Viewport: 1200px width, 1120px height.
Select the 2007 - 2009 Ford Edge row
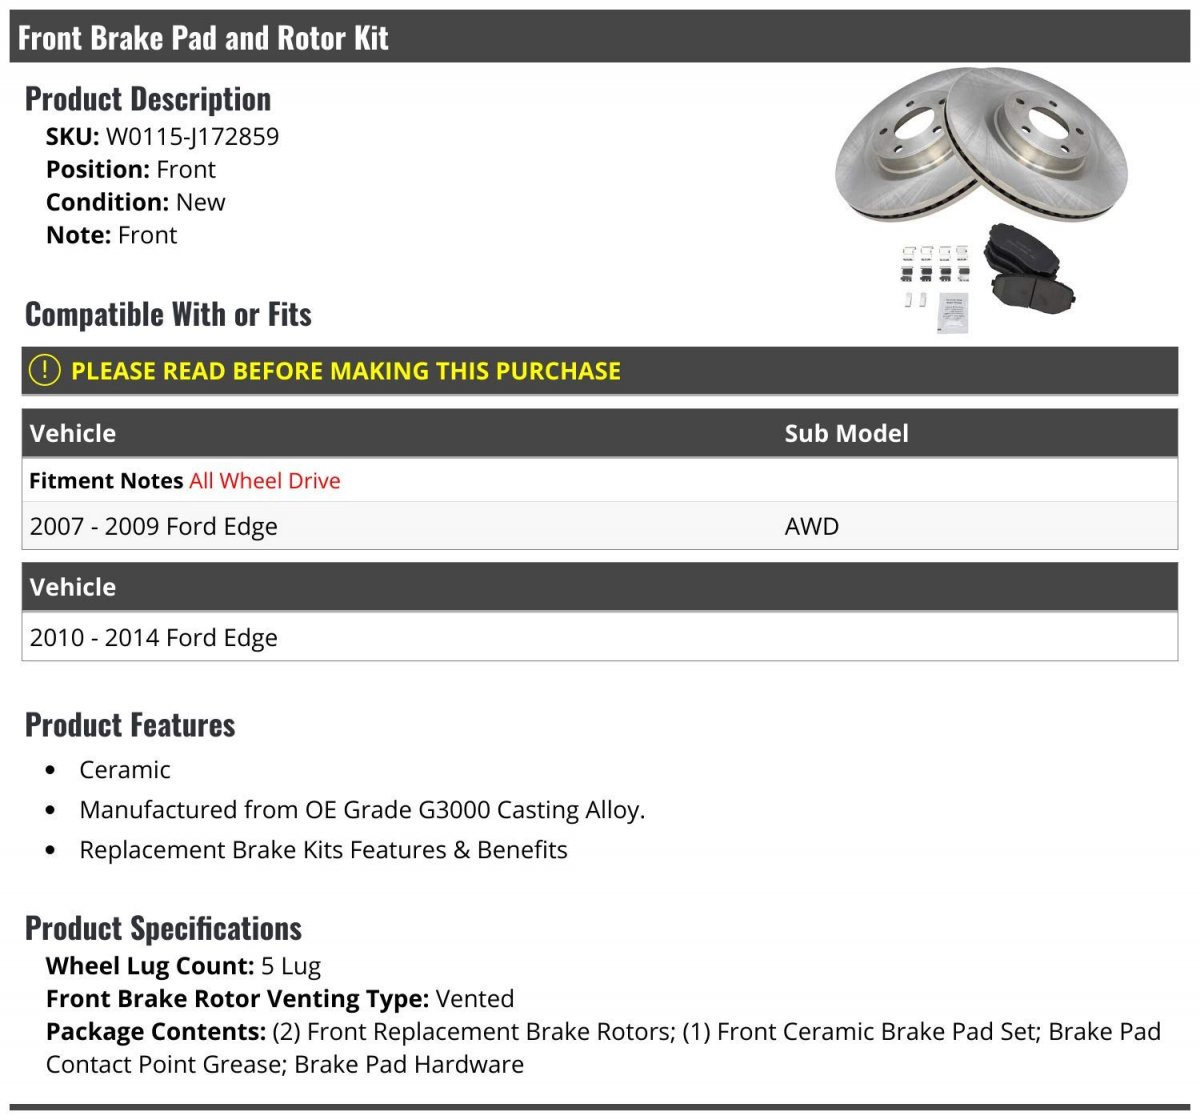pos(154,527)
